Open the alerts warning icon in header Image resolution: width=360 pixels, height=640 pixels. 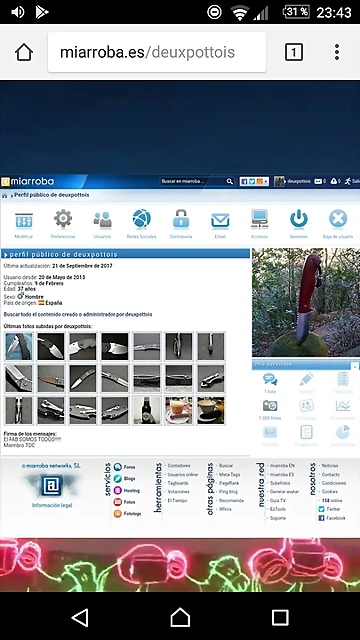pyautogui.click(x=334, y=181)
